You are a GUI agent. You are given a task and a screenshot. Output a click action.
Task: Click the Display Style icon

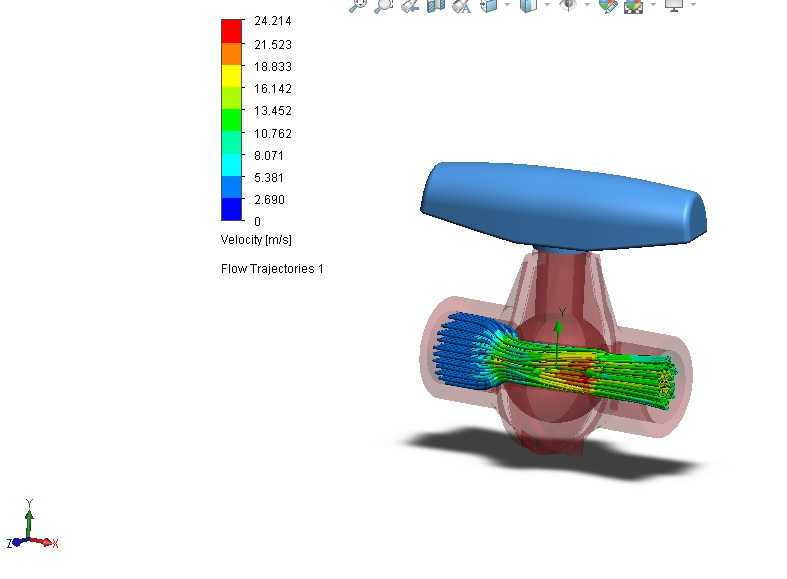pos(529,5)
